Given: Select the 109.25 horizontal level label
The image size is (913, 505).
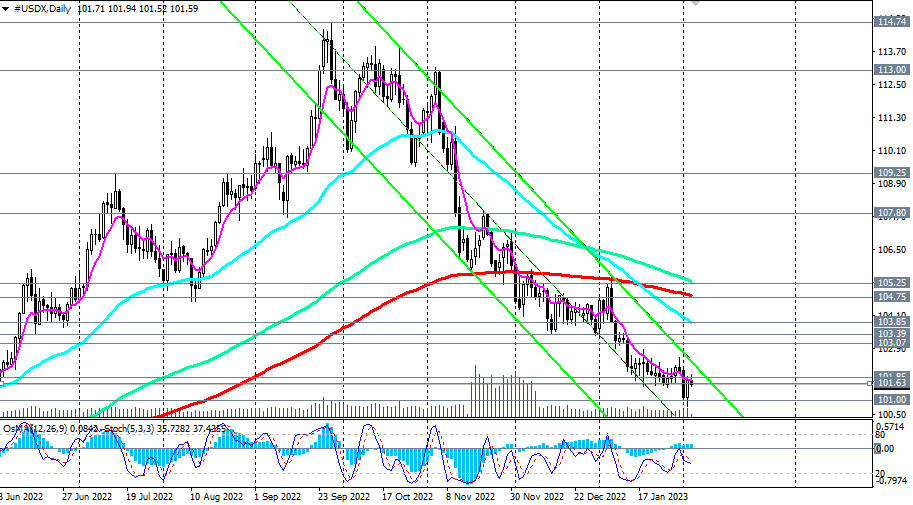Looking at the screenshot, I should [x=891, y=173].
